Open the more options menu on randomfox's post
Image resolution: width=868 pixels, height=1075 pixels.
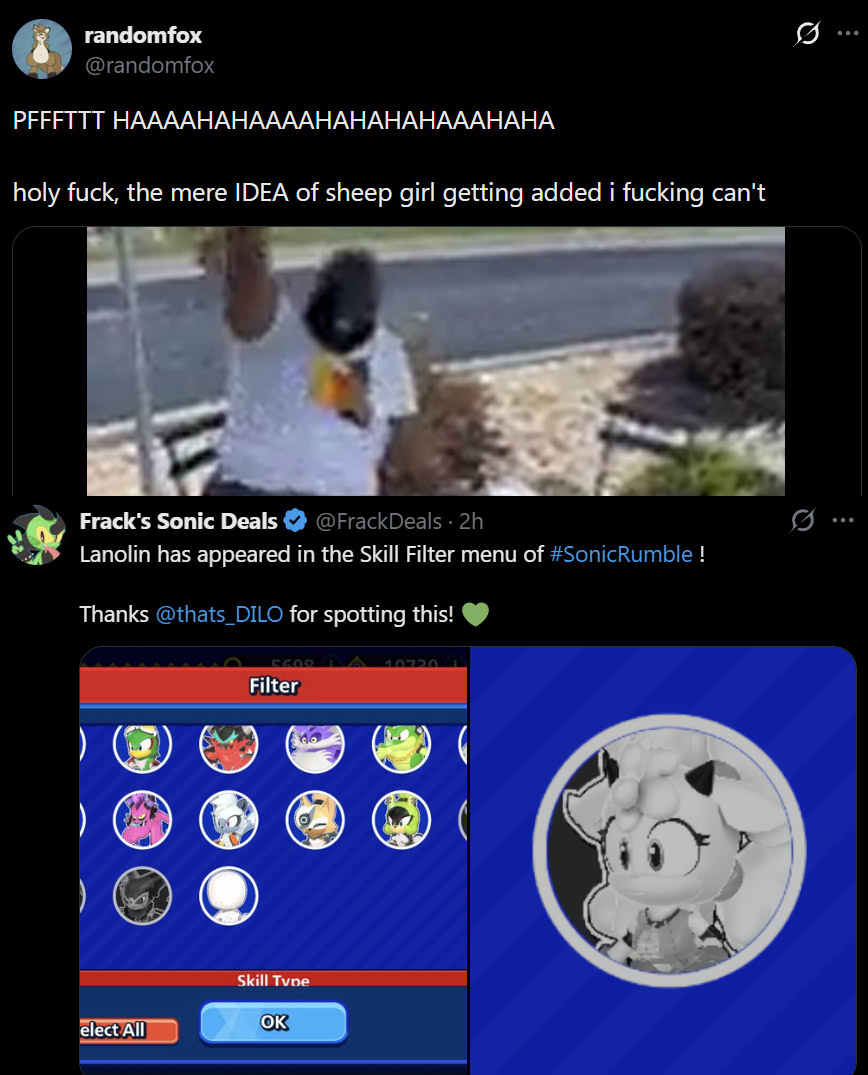(x=847, y=33)
